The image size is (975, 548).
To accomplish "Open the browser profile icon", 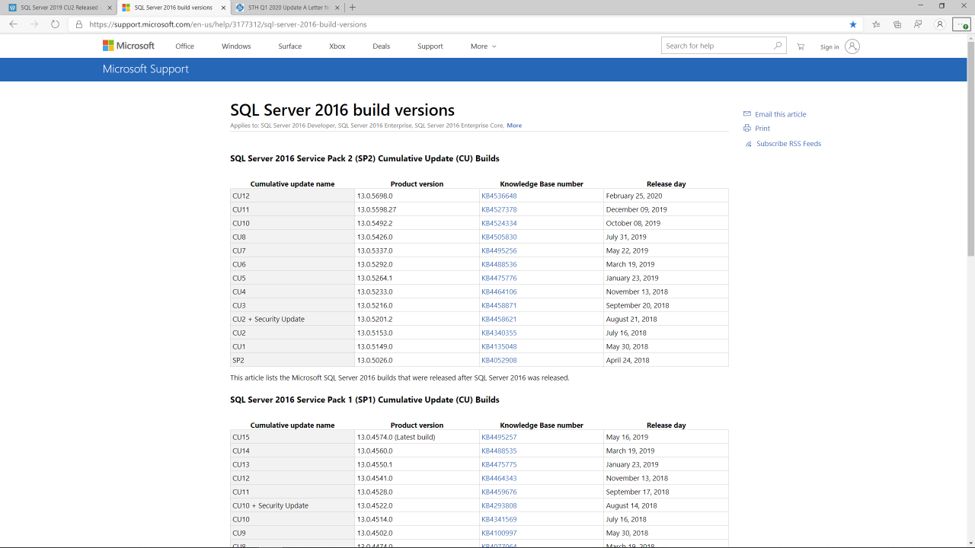I will click(x=940, y=24).
